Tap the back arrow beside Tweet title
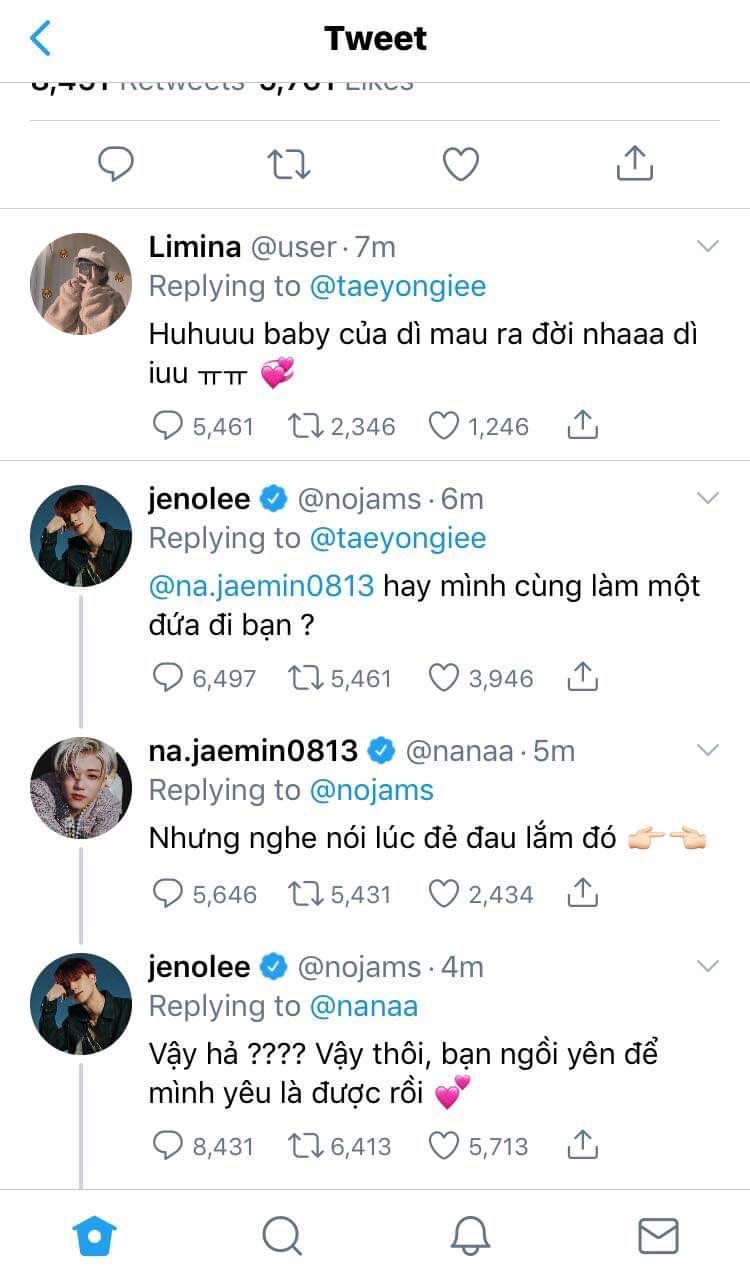The height and width of the screenshot is (1288, 750). pos(41,38)
